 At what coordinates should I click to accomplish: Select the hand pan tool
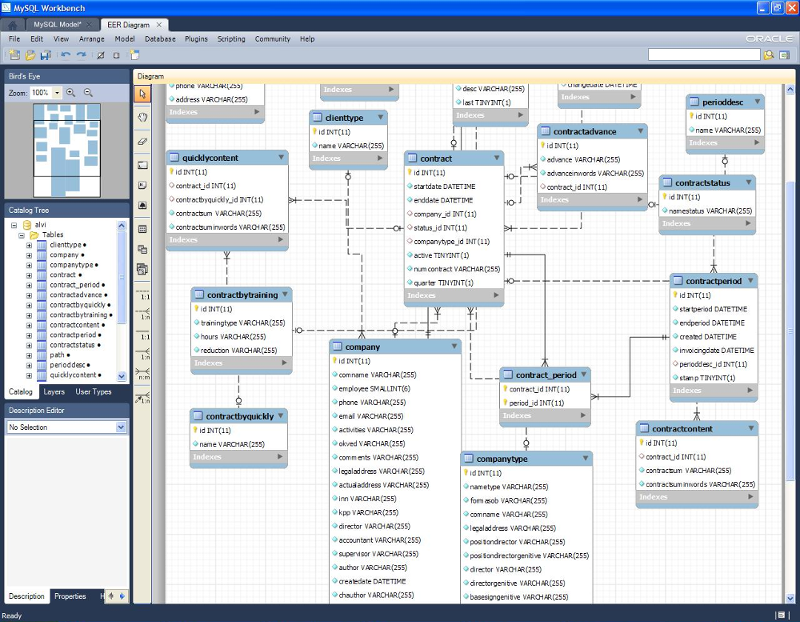142,117
